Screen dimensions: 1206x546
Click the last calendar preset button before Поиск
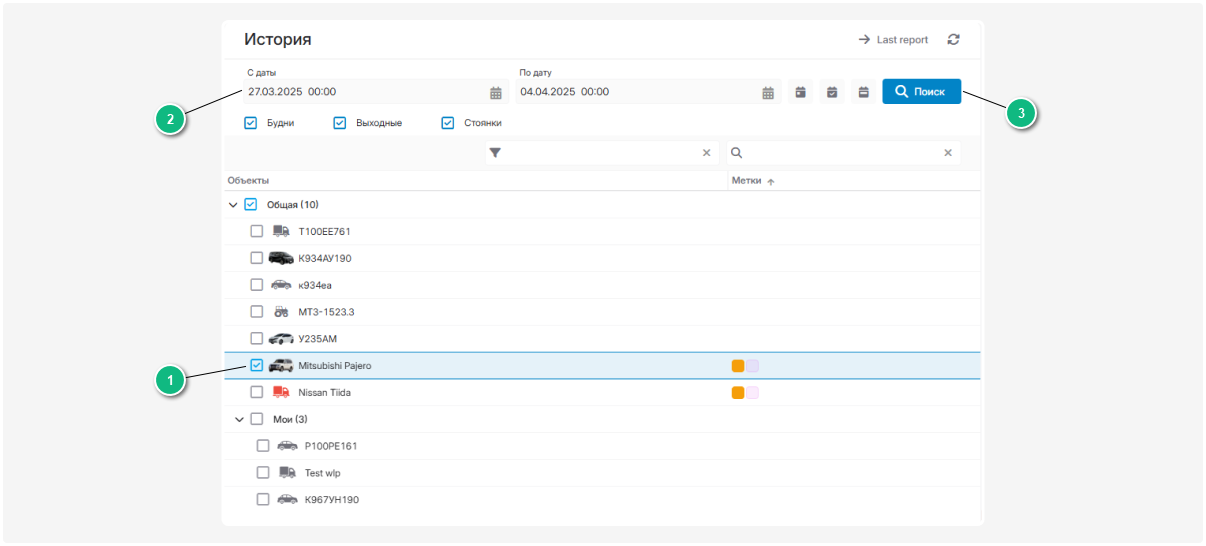pyautogui.click(x=862, y=92)
